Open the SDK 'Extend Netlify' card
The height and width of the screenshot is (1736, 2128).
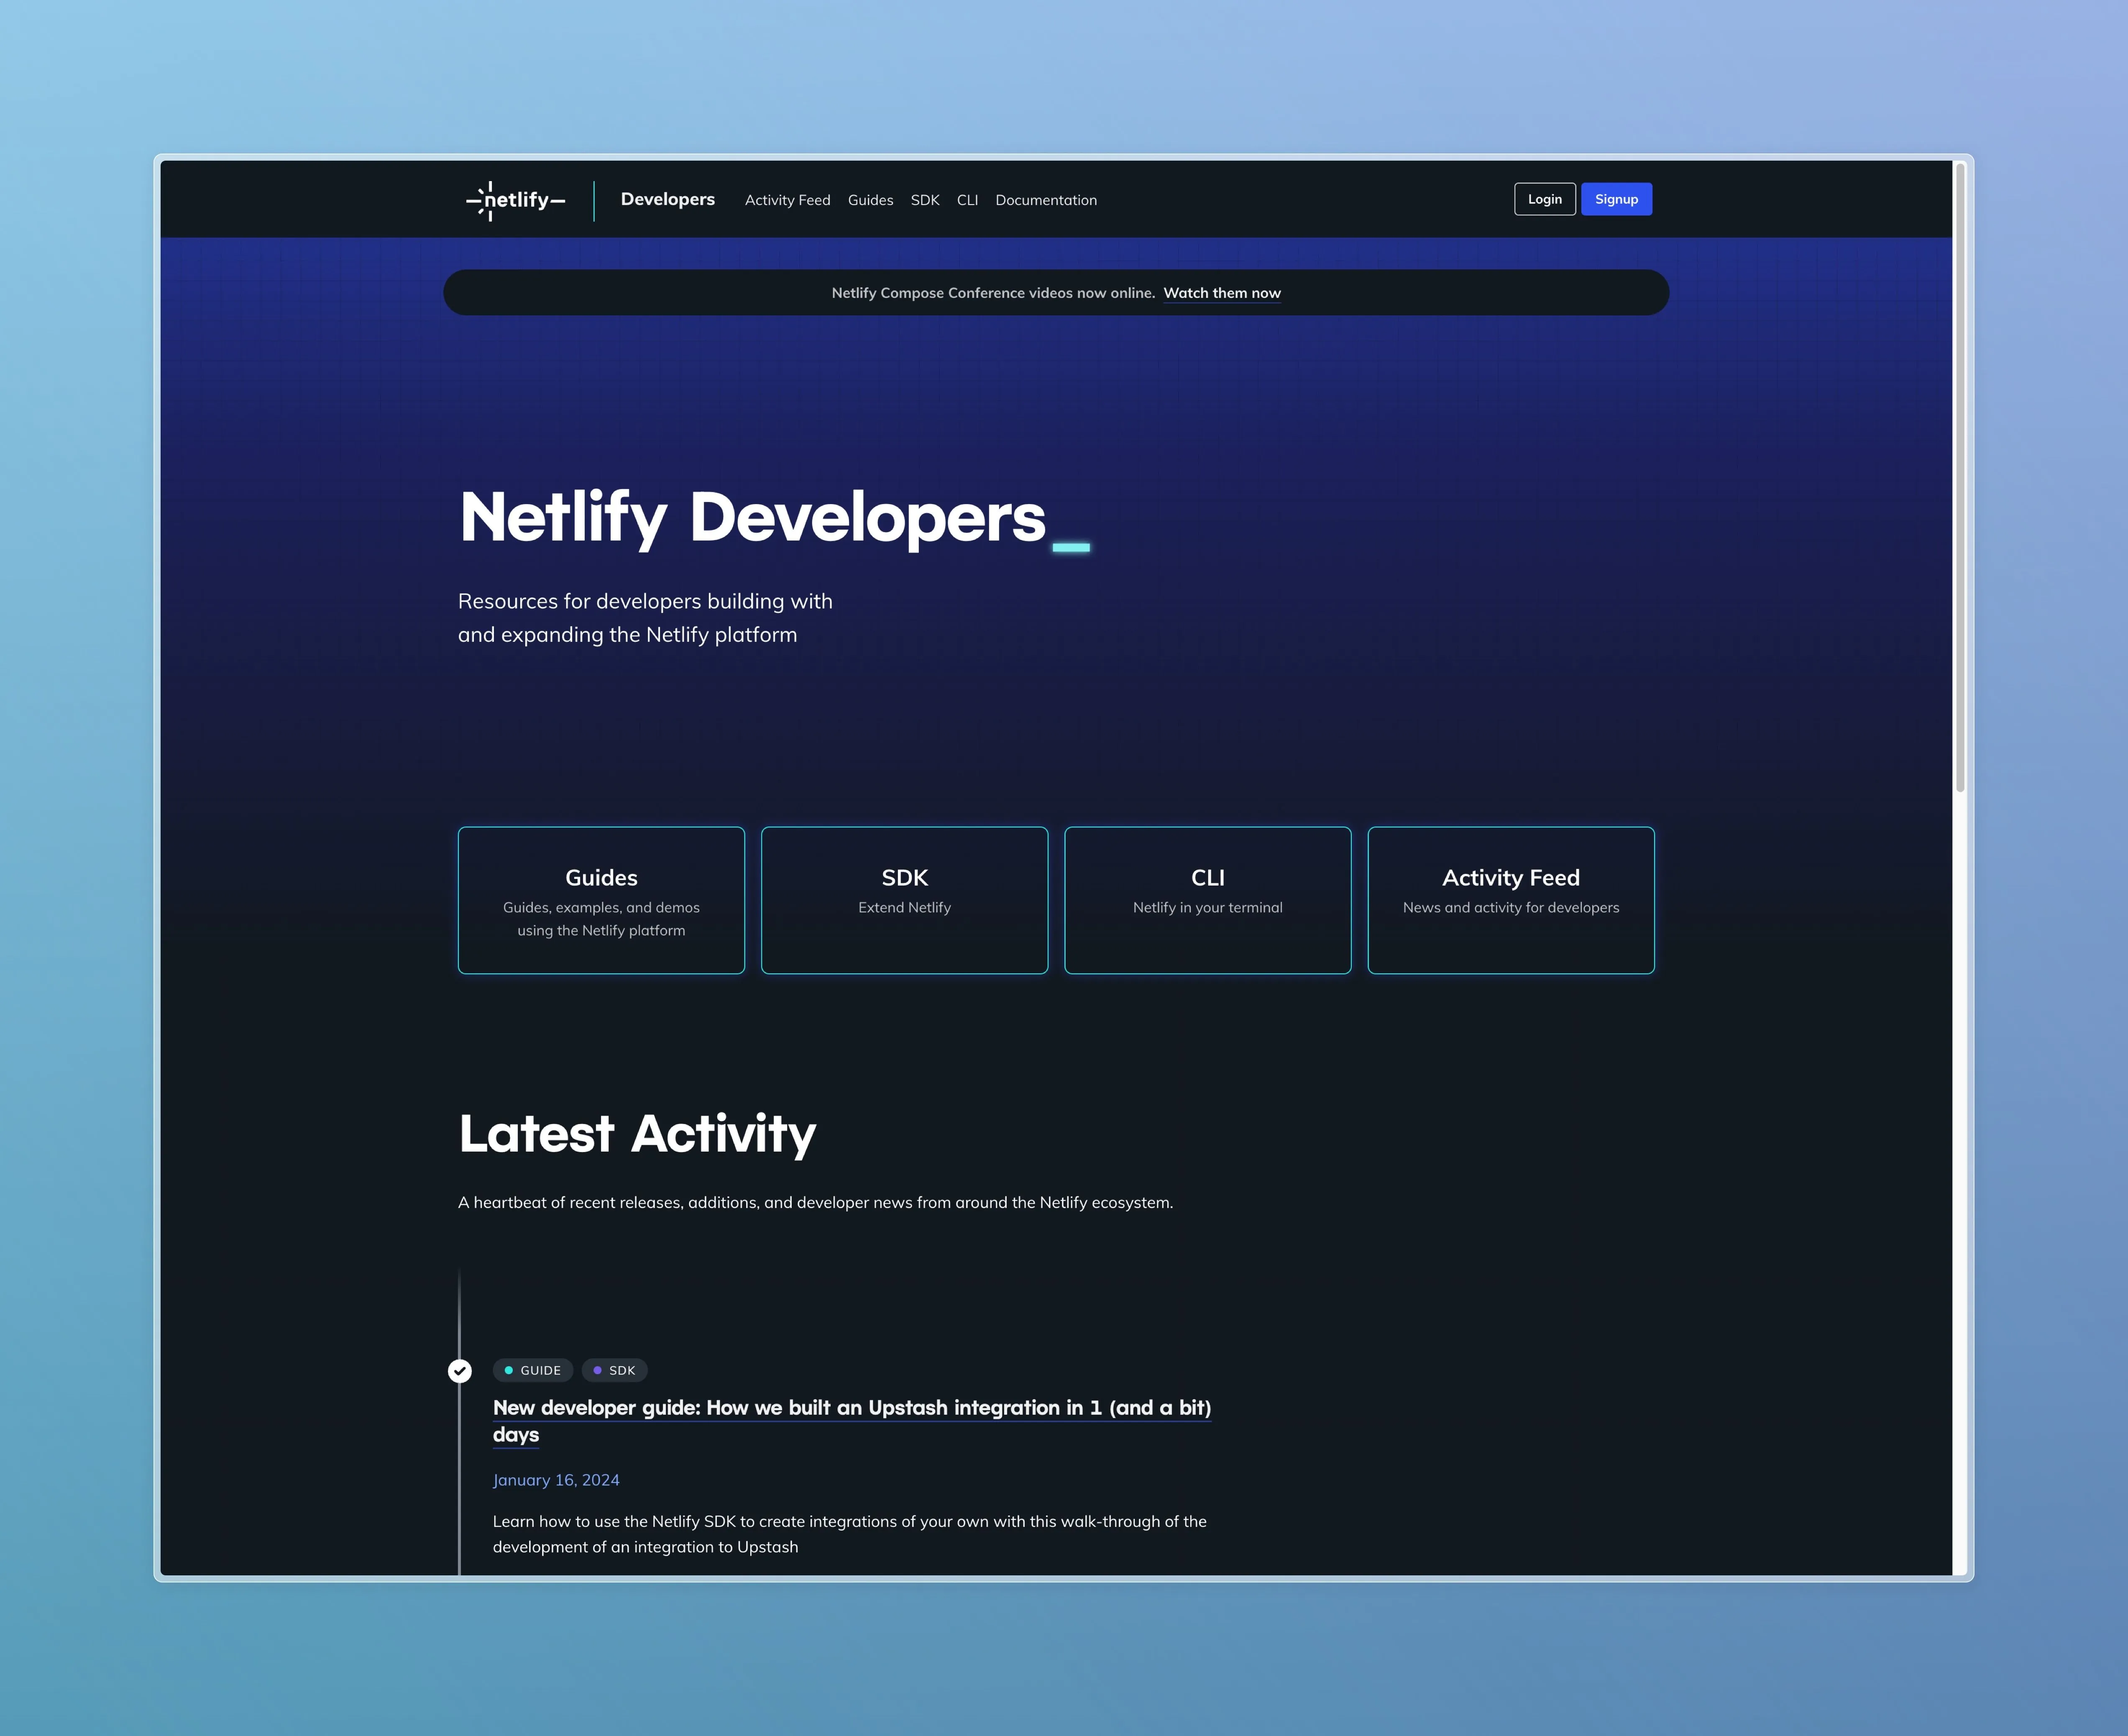pyautogui.click(x=904, y=900)
